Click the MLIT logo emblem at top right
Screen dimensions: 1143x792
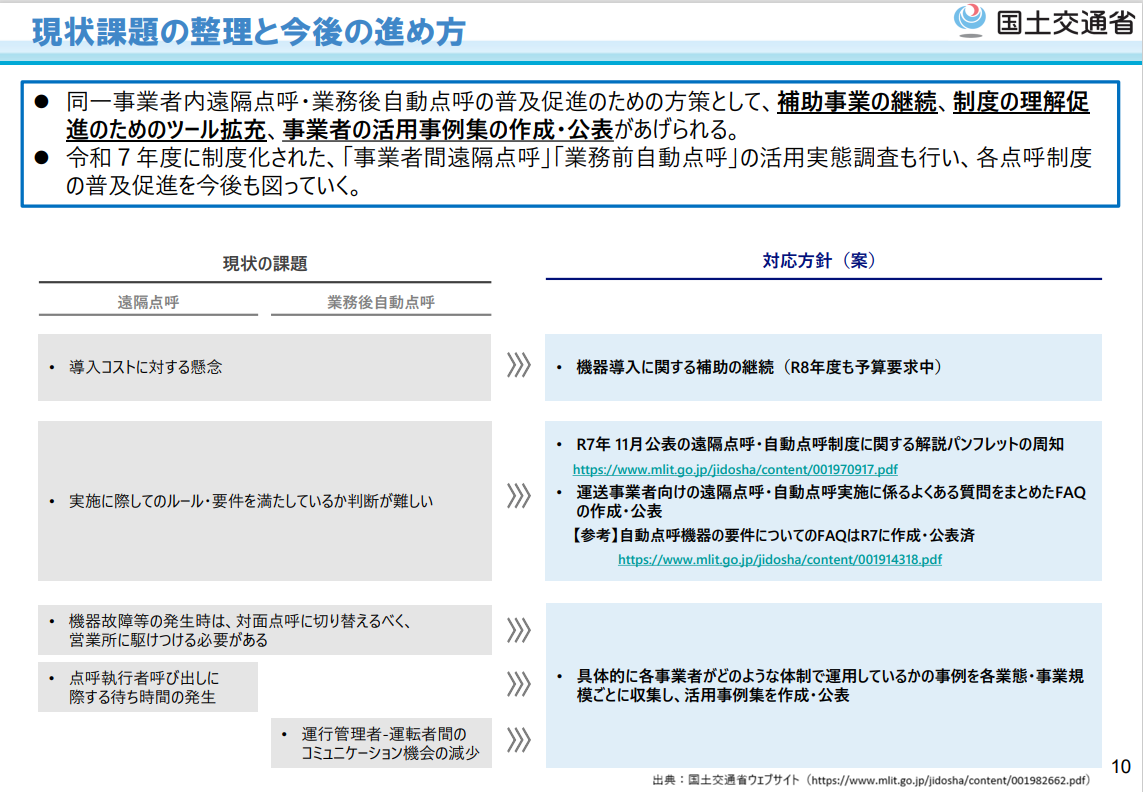point(970,20)
